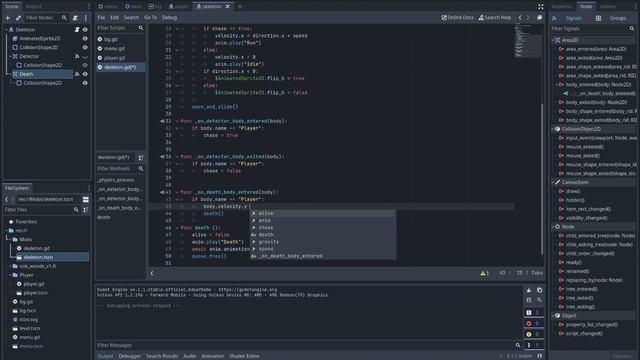Select player.gd in scripts list
The image size is (640, 360).
pyautogui.click(x=114, y=58)
